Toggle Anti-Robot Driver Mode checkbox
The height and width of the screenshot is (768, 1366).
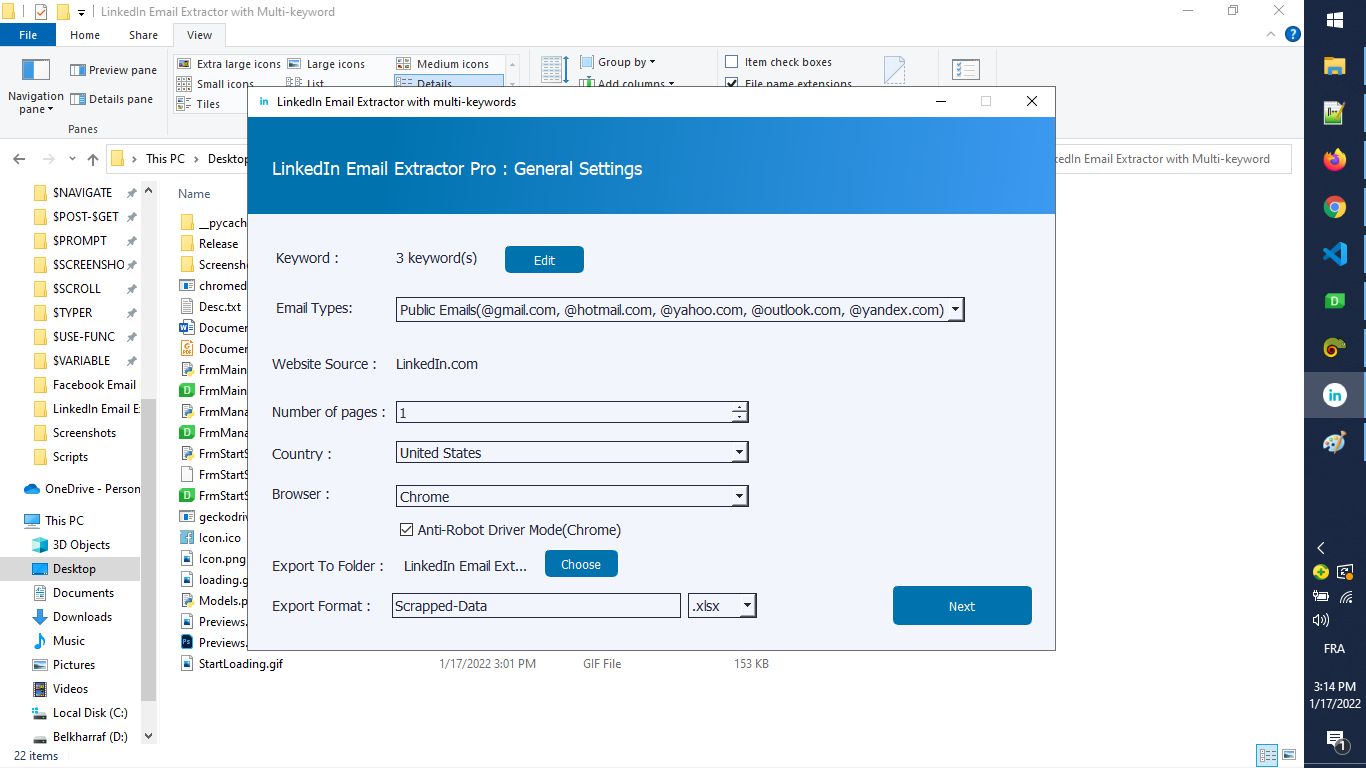click(406, 530)
